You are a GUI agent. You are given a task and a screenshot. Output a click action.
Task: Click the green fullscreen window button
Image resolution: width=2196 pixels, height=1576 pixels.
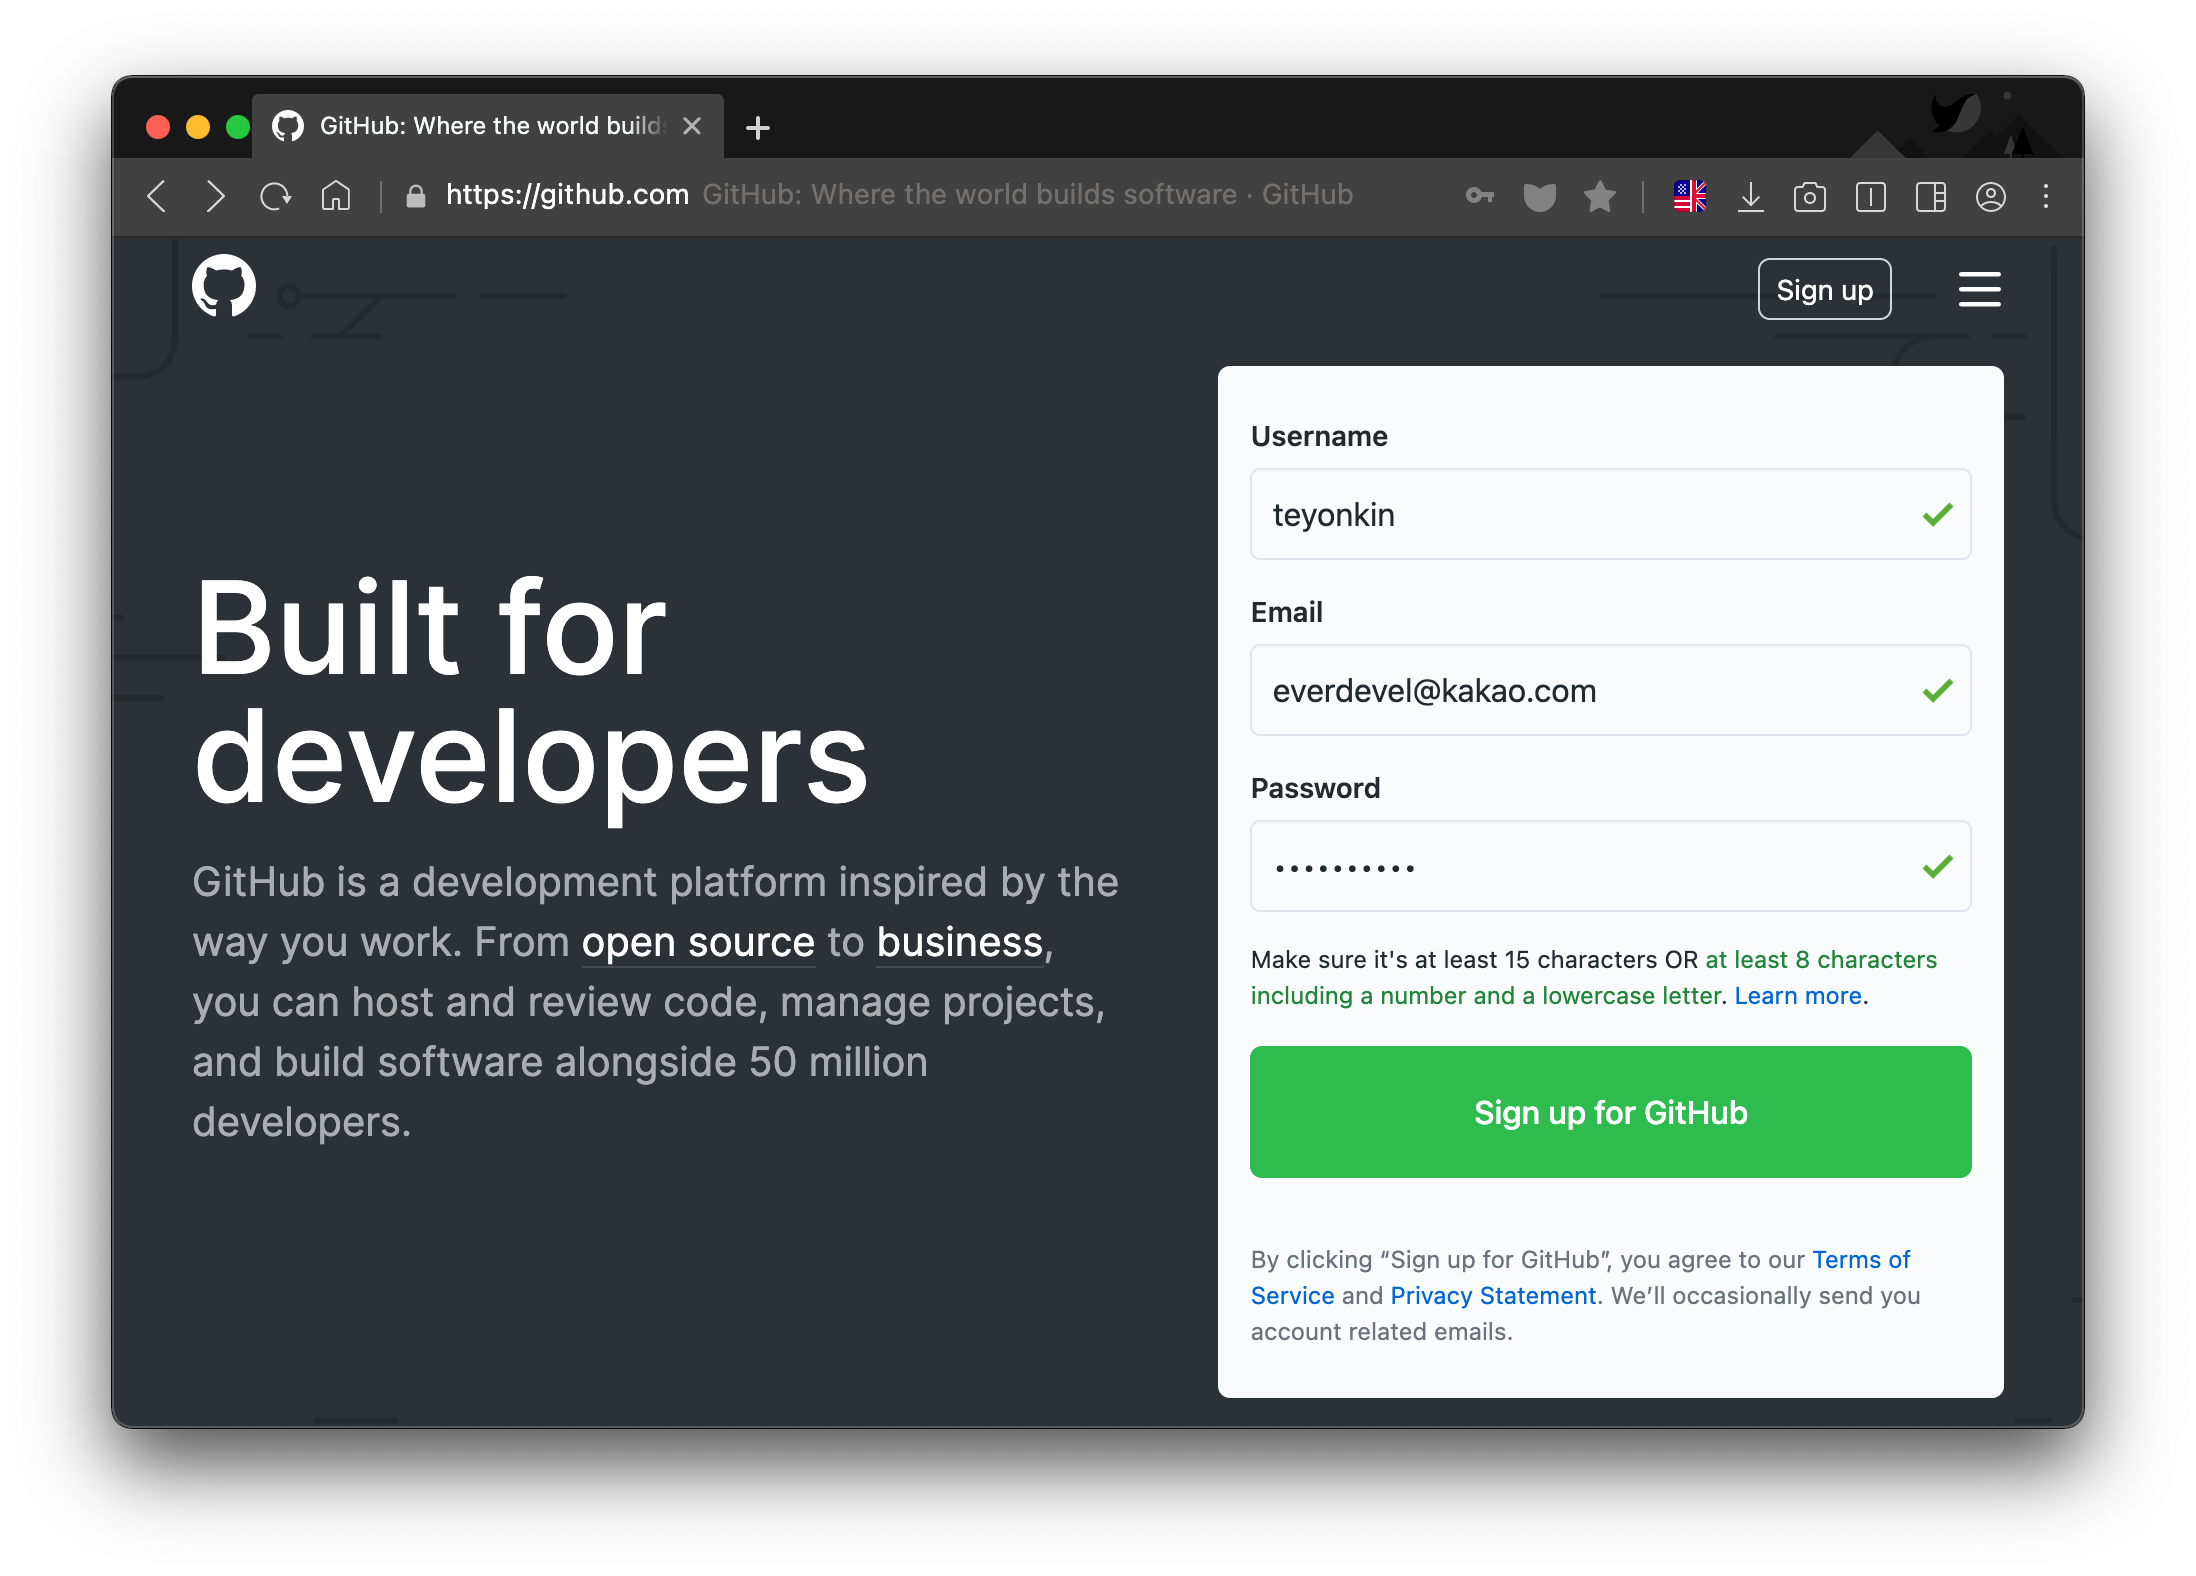tap(238, 127)
